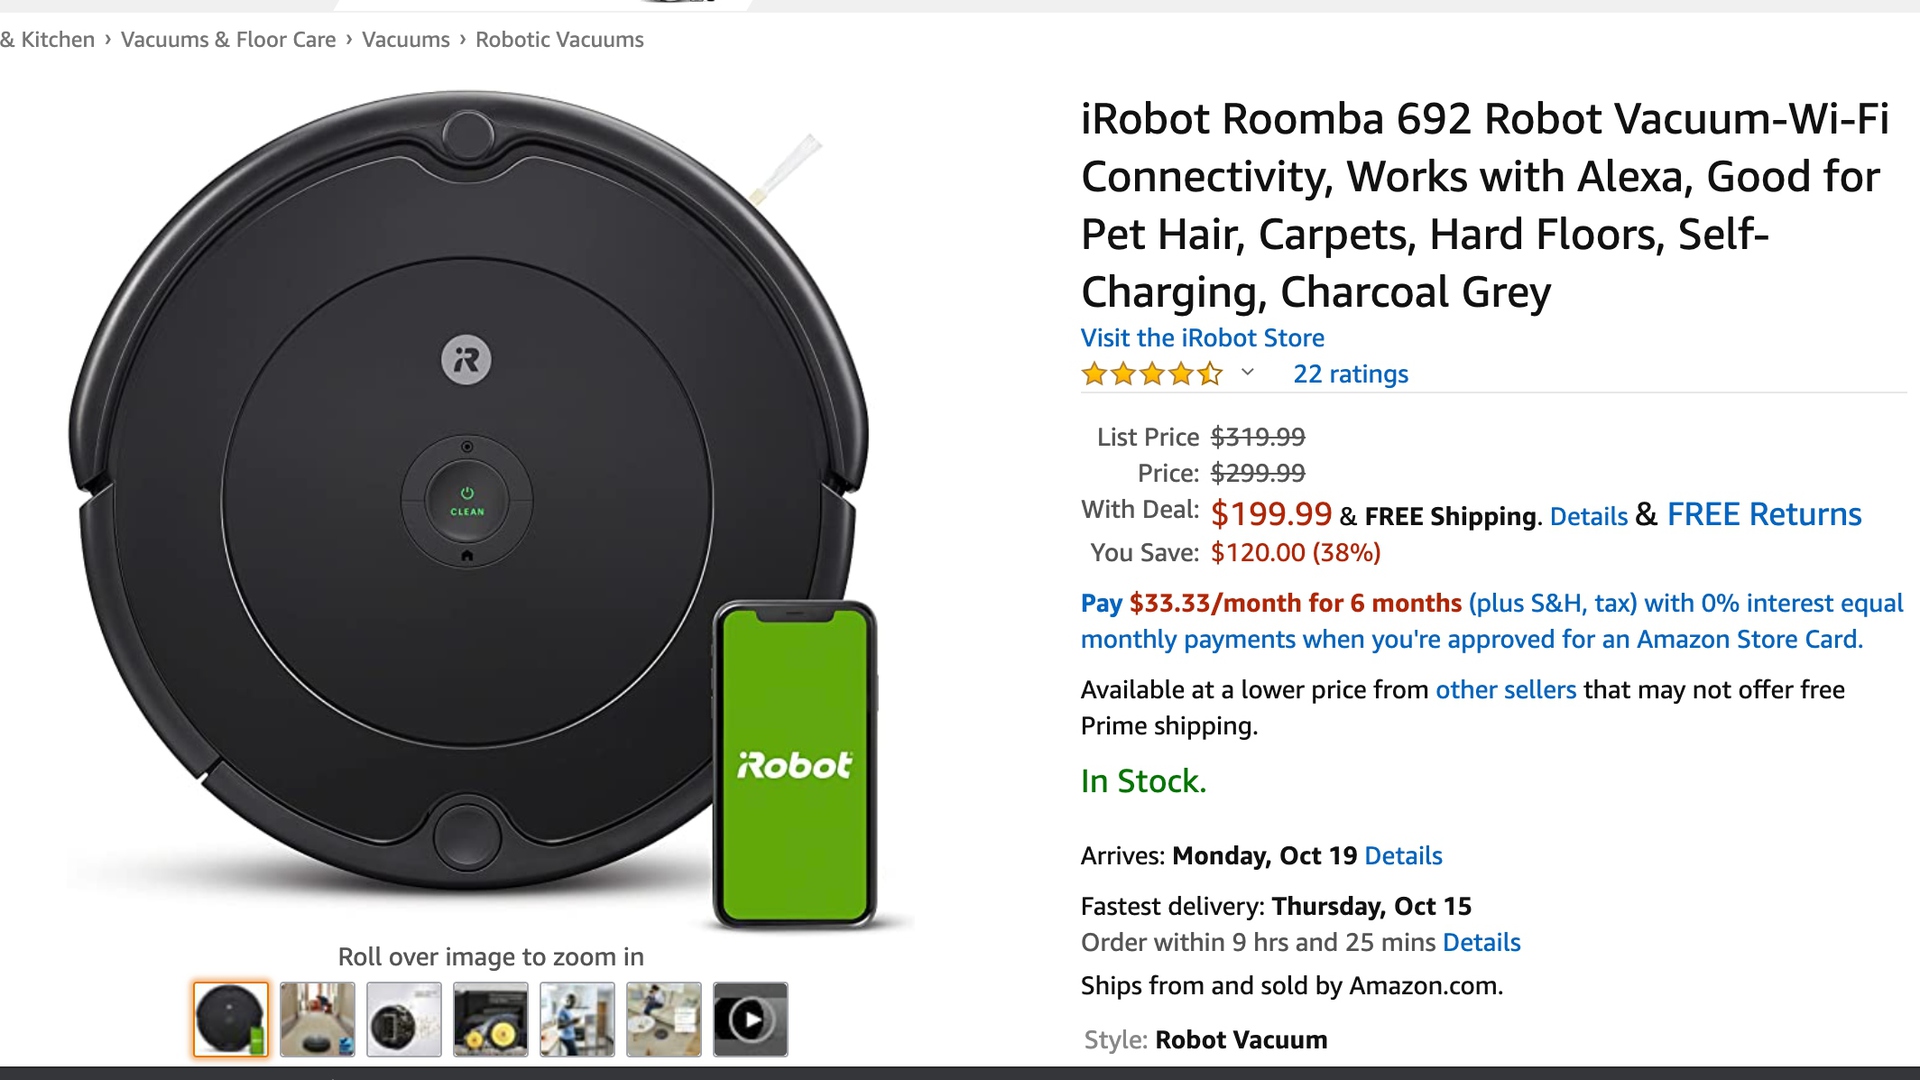1920x1080 pixels.
Task: Visit the iRobot Store link
Action: click(1202, 338)
